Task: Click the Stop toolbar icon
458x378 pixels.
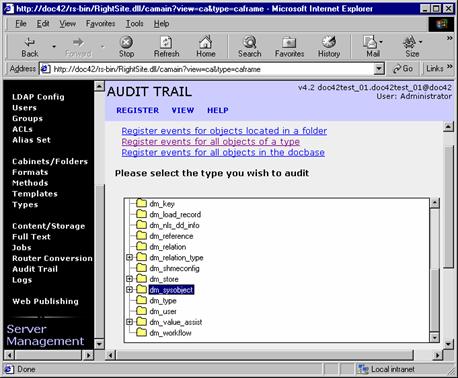Action: [x=126, y=47]
